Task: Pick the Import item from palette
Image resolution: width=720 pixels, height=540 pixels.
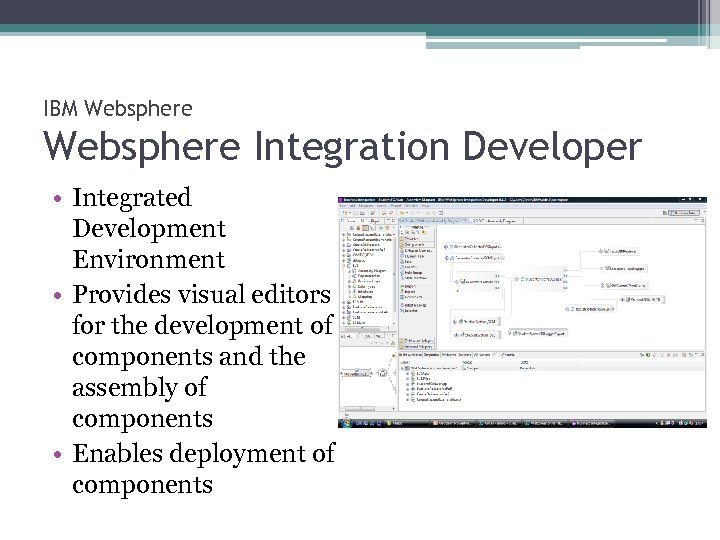Action: 409,286
